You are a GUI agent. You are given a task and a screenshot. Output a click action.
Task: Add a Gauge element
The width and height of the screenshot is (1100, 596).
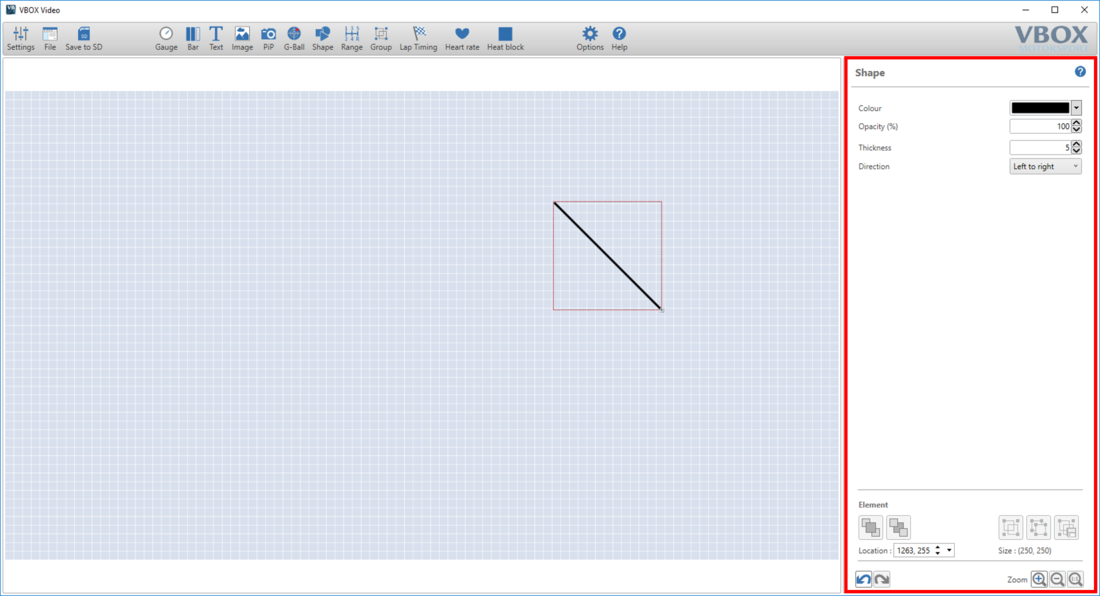[166, 39]
